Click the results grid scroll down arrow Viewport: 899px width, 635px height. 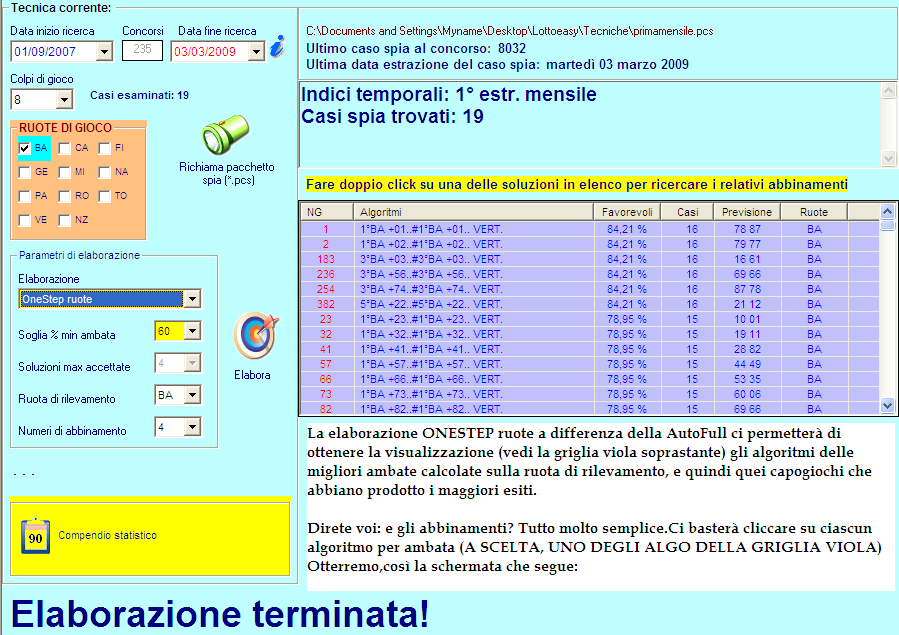click(x=888, y=406)
